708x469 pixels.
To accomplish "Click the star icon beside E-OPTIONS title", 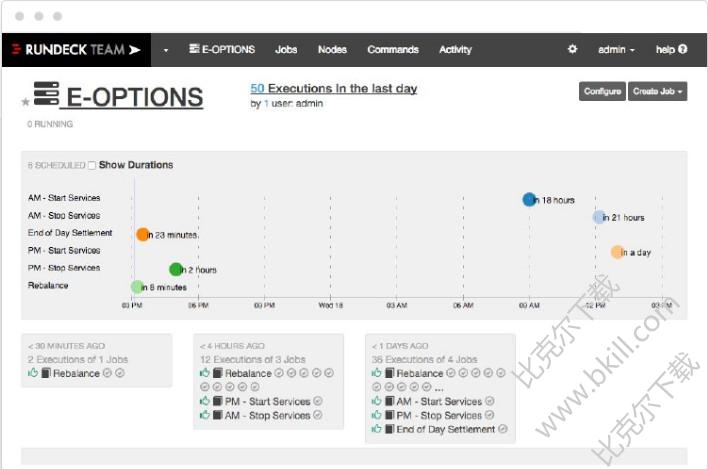I will point(25,102).
